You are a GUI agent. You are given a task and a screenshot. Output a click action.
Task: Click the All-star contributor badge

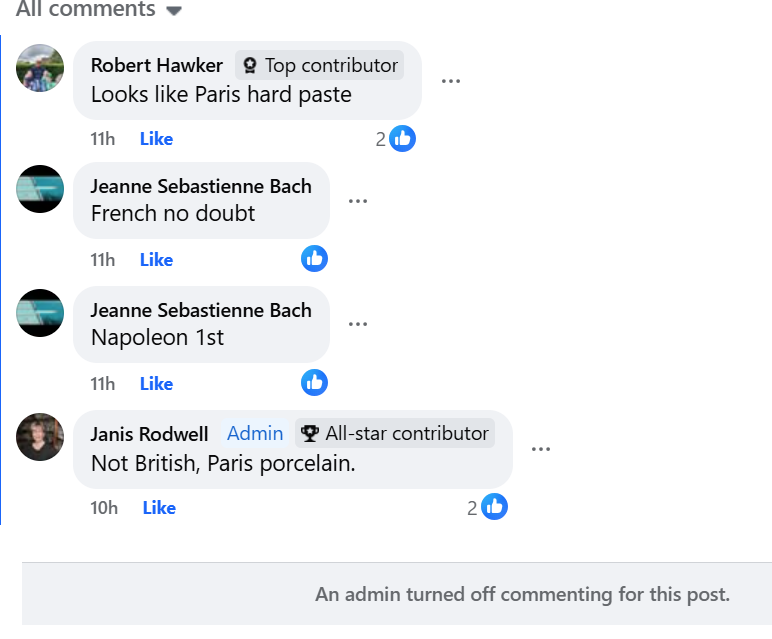tap(395, 434)
